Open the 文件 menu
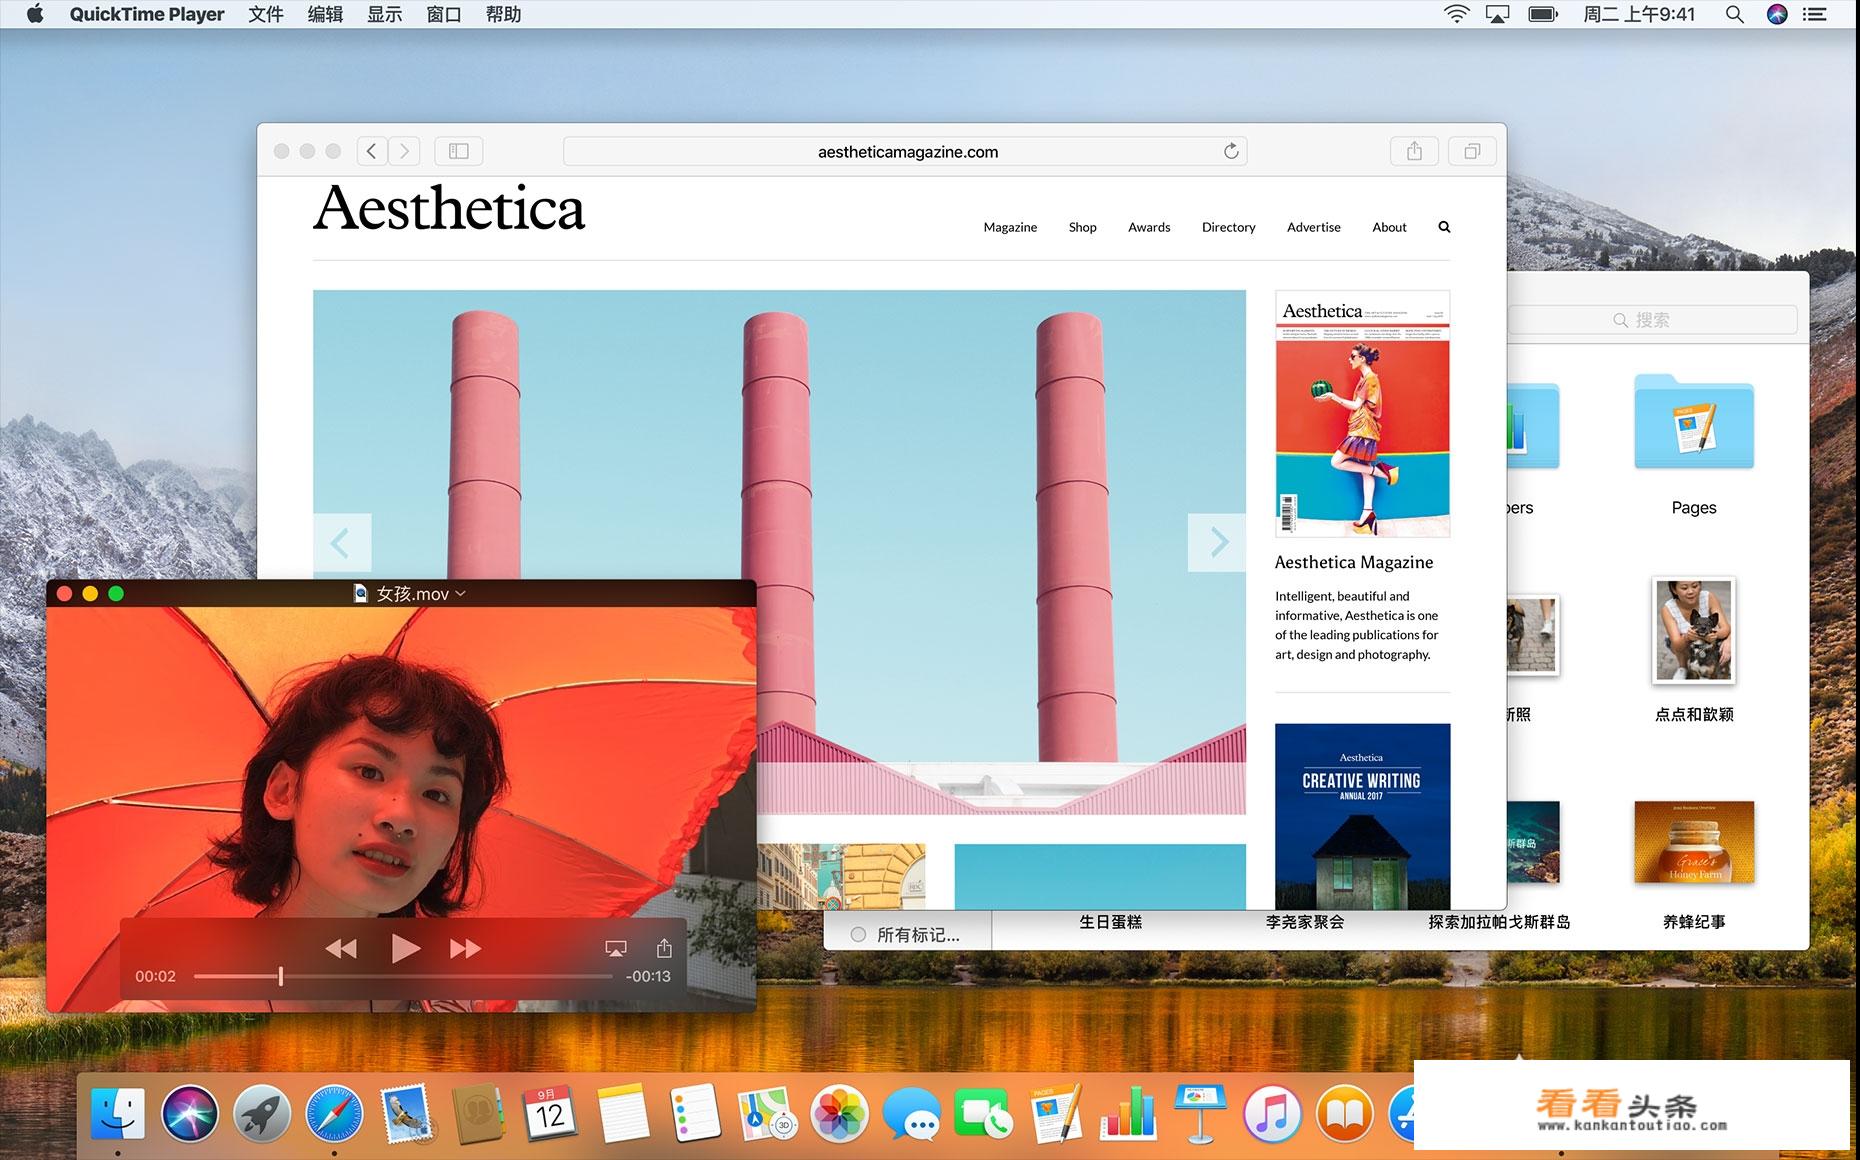 click(266, 14)
